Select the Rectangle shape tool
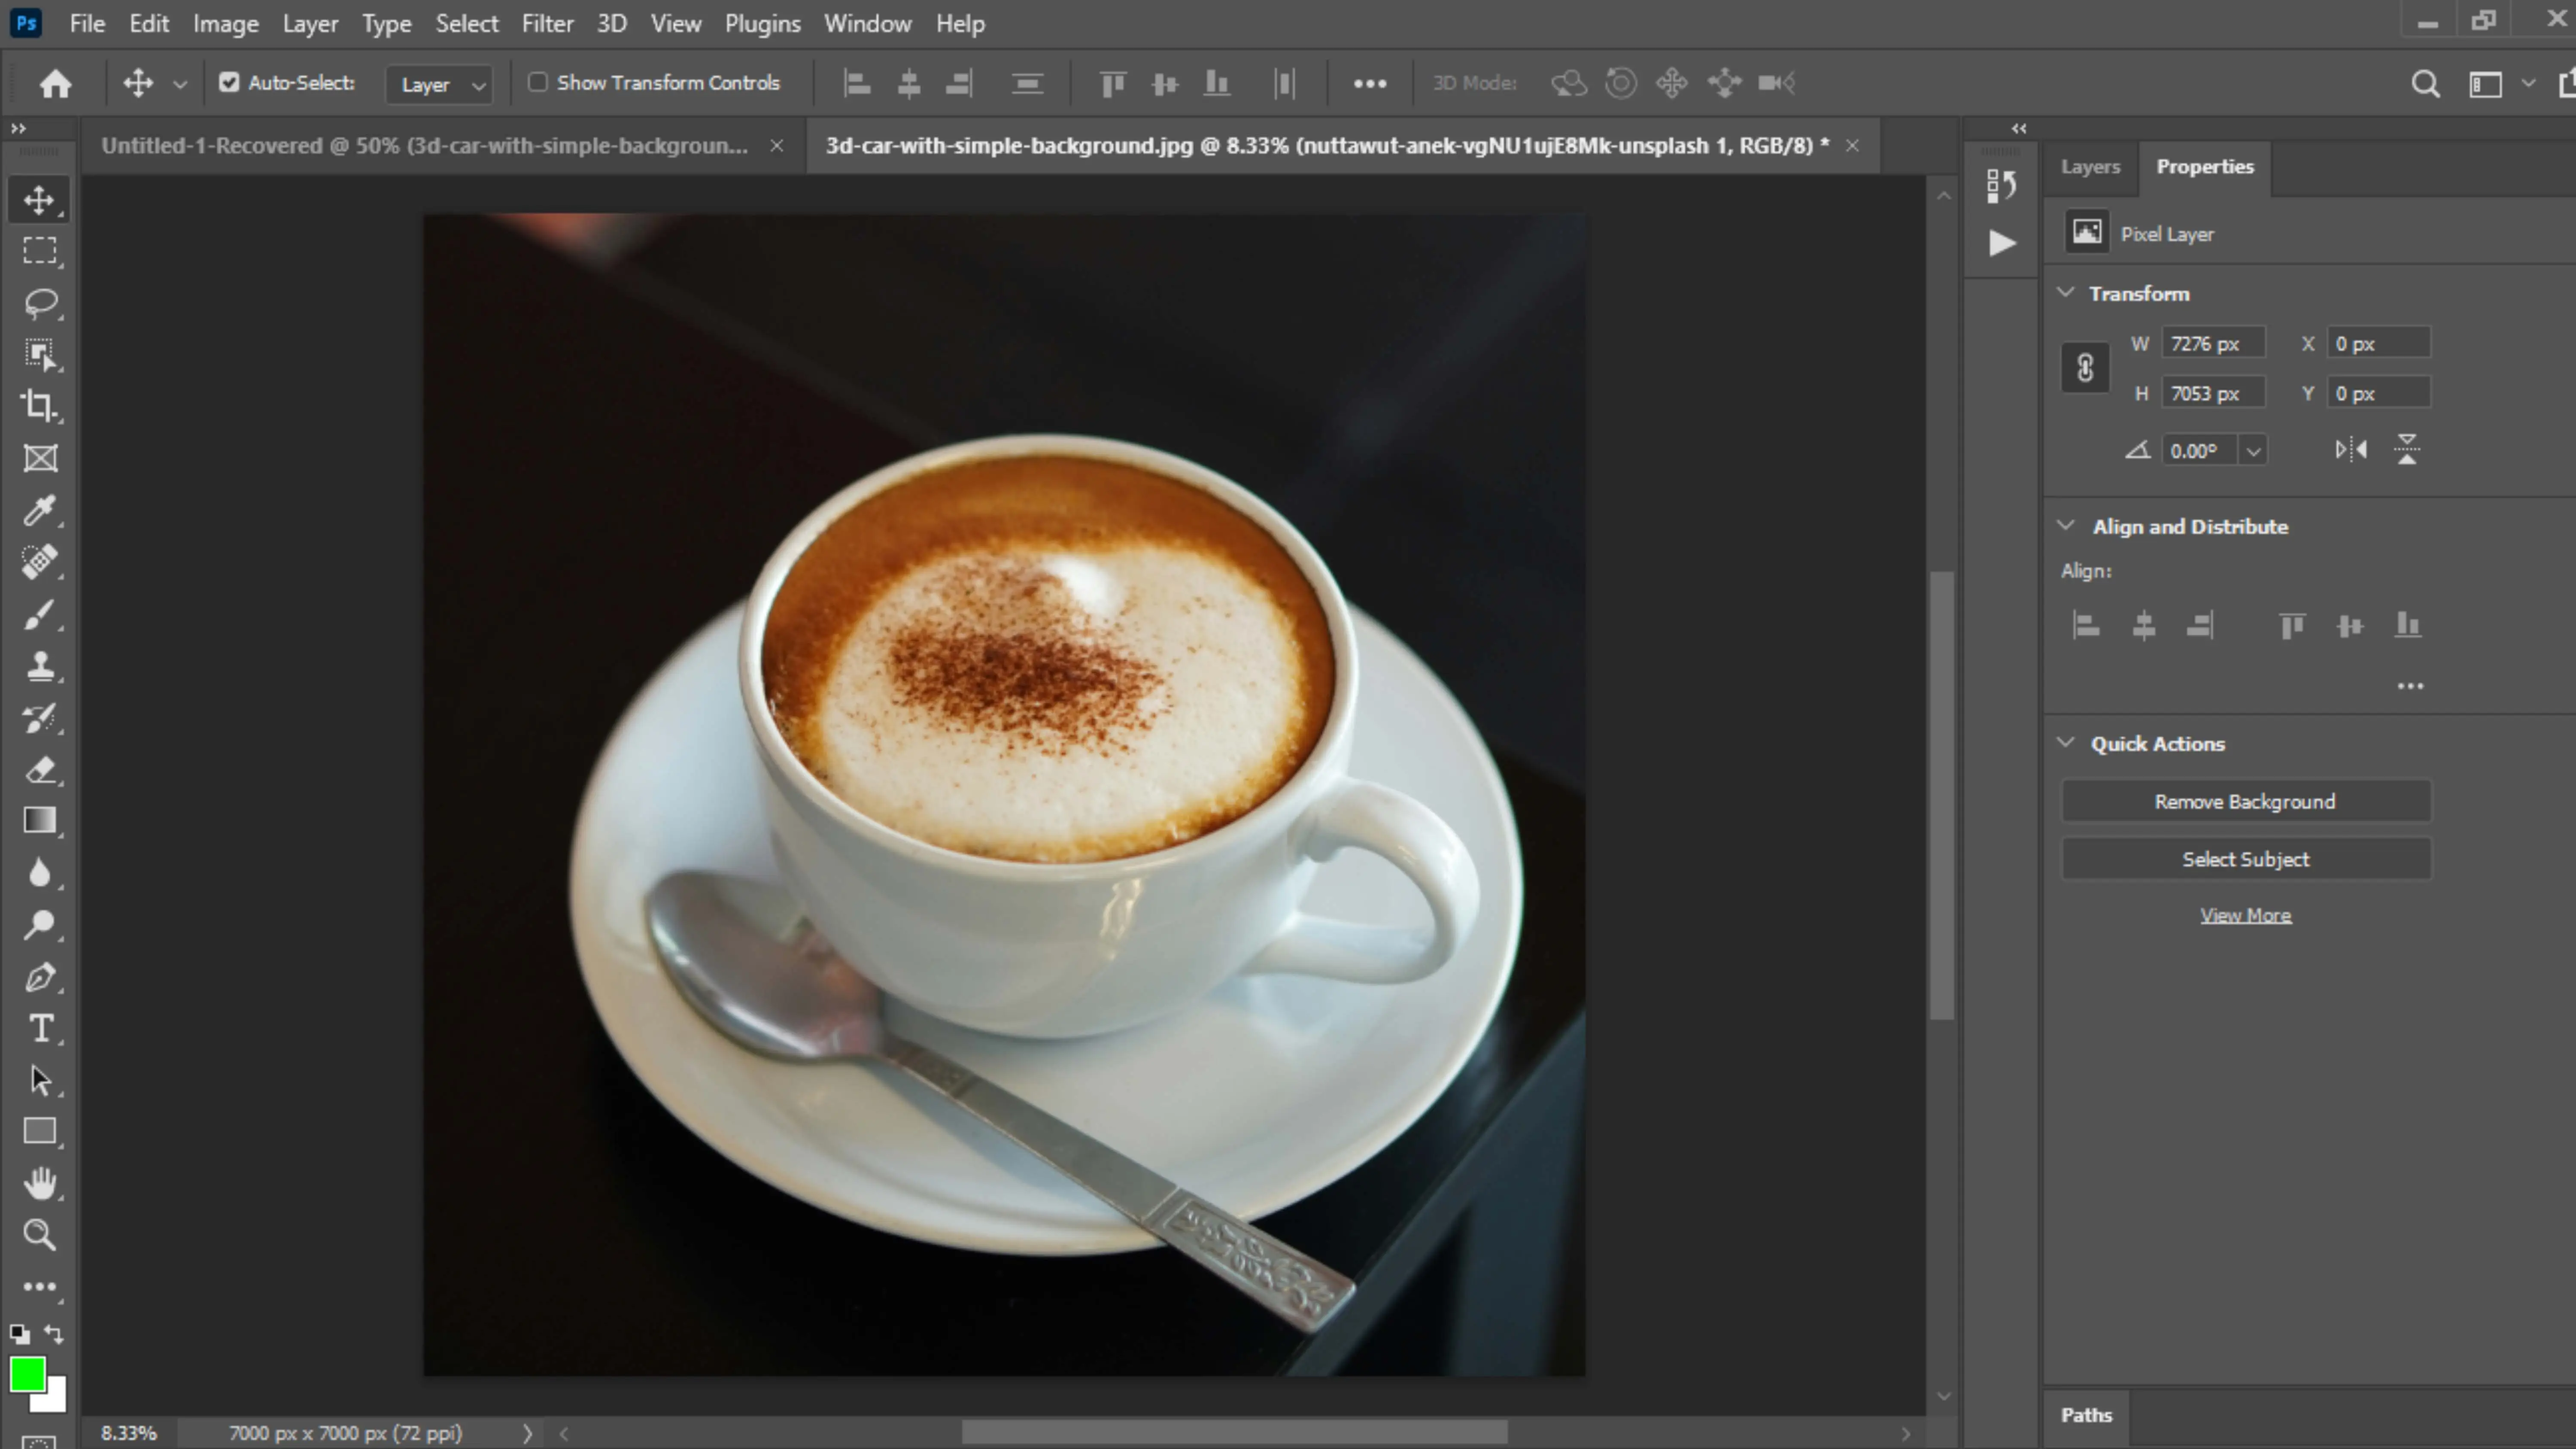 click(39, 1132)
